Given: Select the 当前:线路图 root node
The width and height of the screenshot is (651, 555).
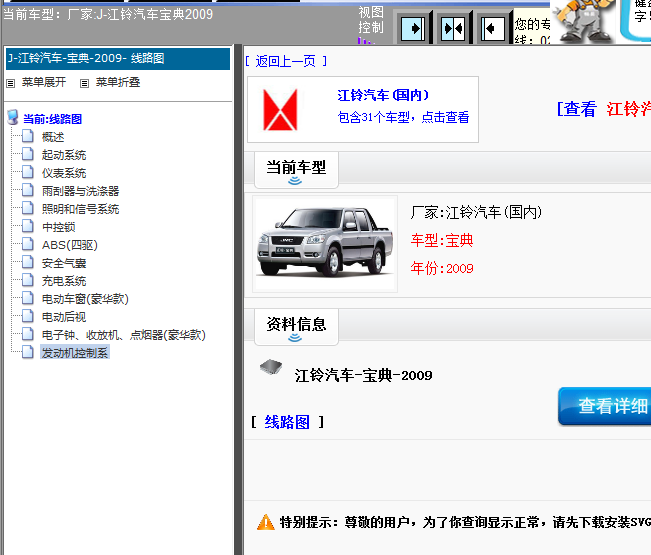Looking at the screenshot, I should tap(52, 119).
